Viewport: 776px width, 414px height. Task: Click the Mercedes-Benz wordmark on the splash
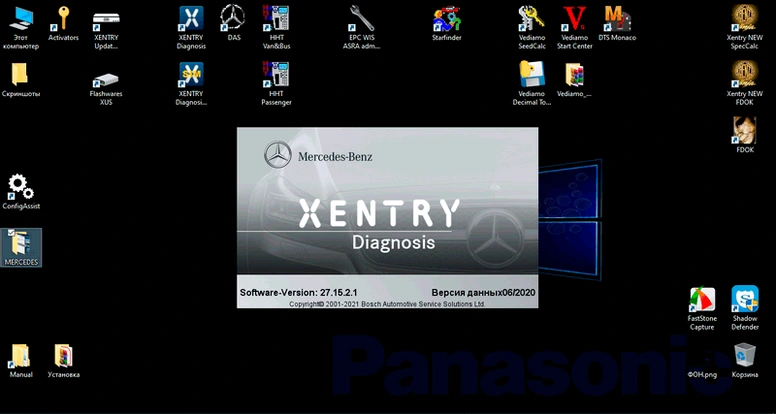tap(335, 157)
